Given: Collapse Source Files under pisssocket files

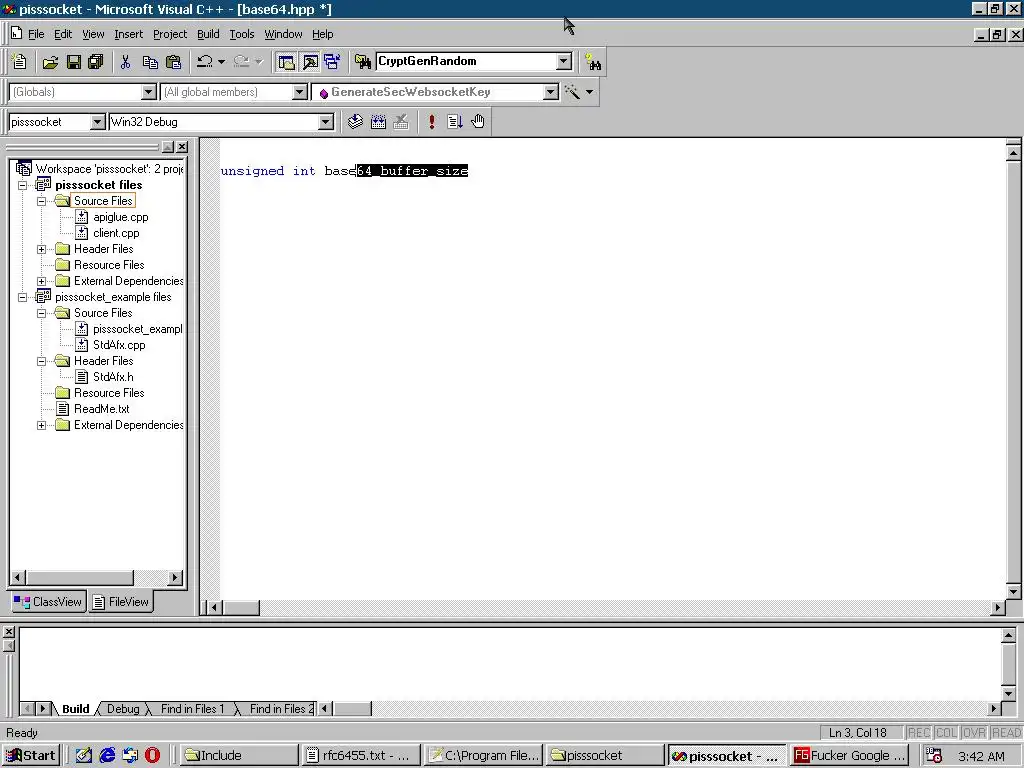Looking at the screenshot, I should click(41, 201).
